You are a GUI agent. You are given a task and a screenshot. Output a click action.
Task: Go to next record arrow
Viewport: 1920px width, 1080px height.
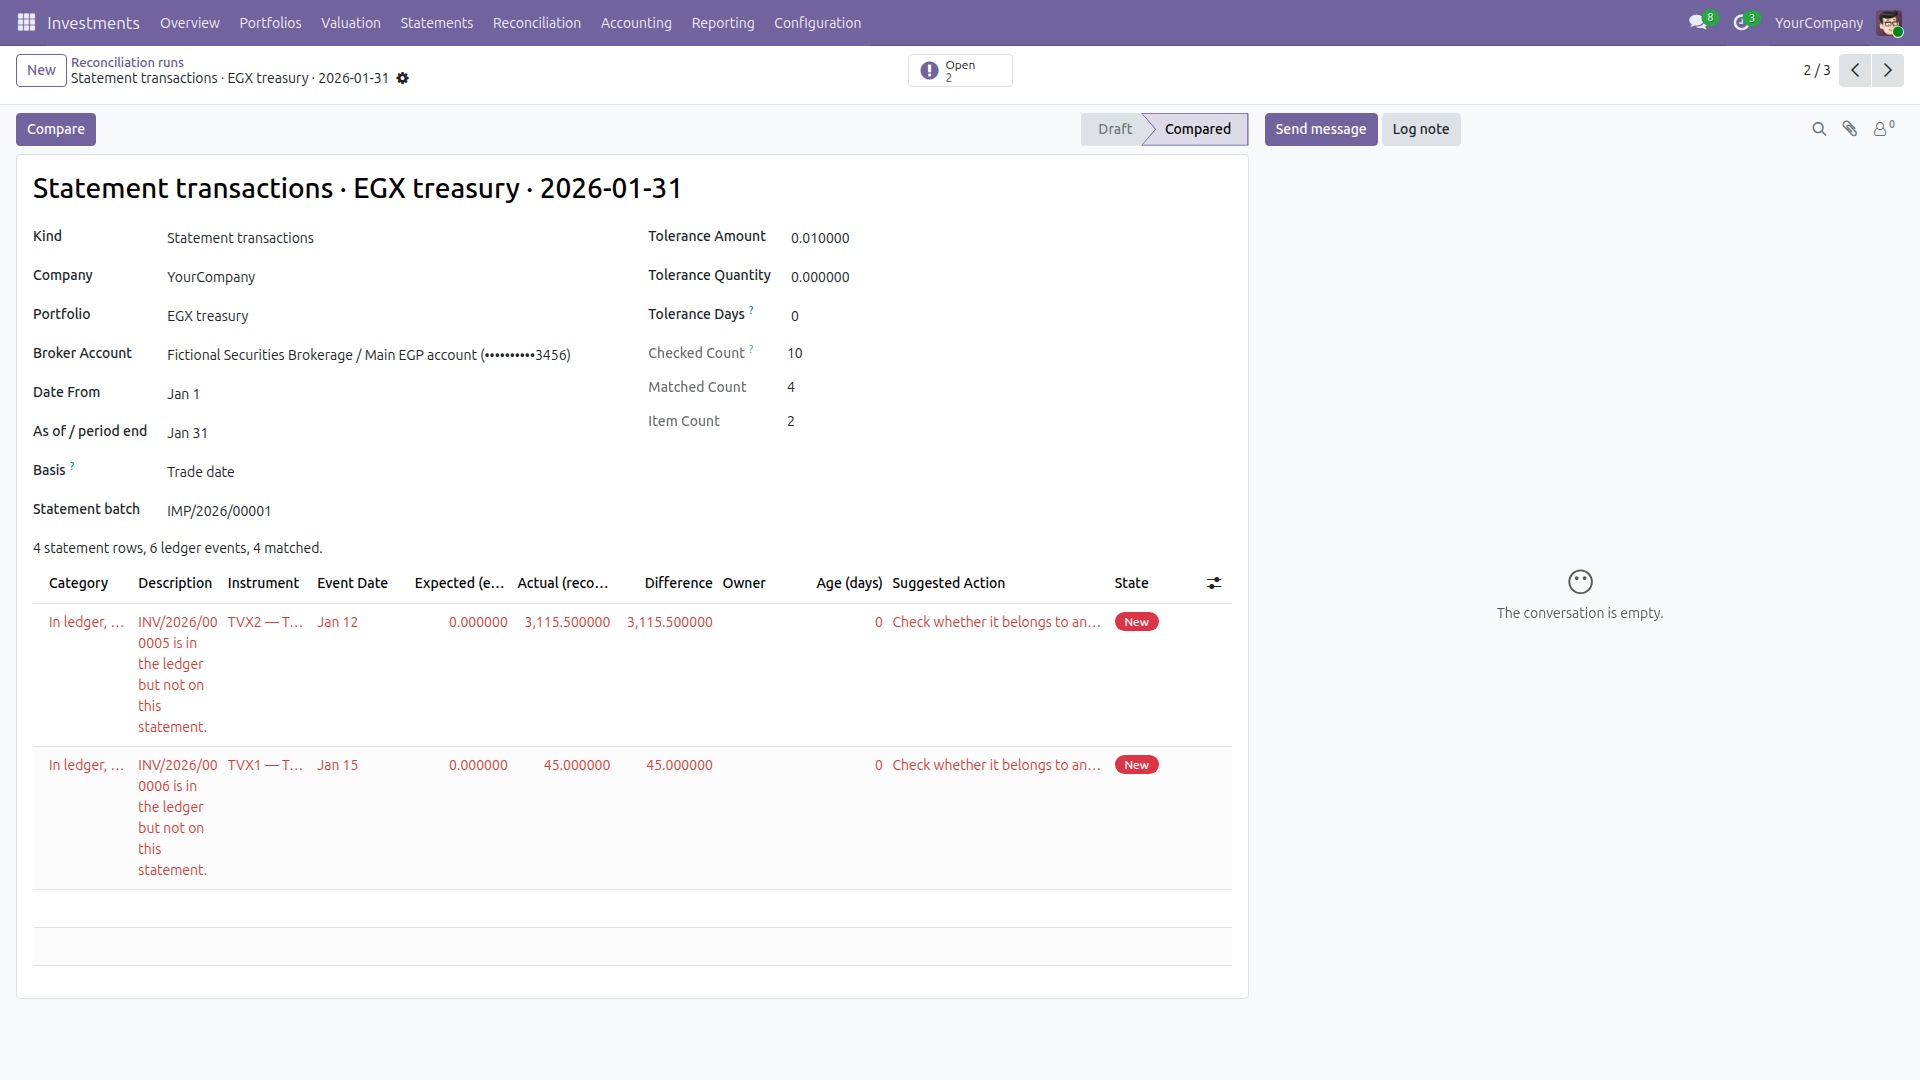tap(1888, 70)
